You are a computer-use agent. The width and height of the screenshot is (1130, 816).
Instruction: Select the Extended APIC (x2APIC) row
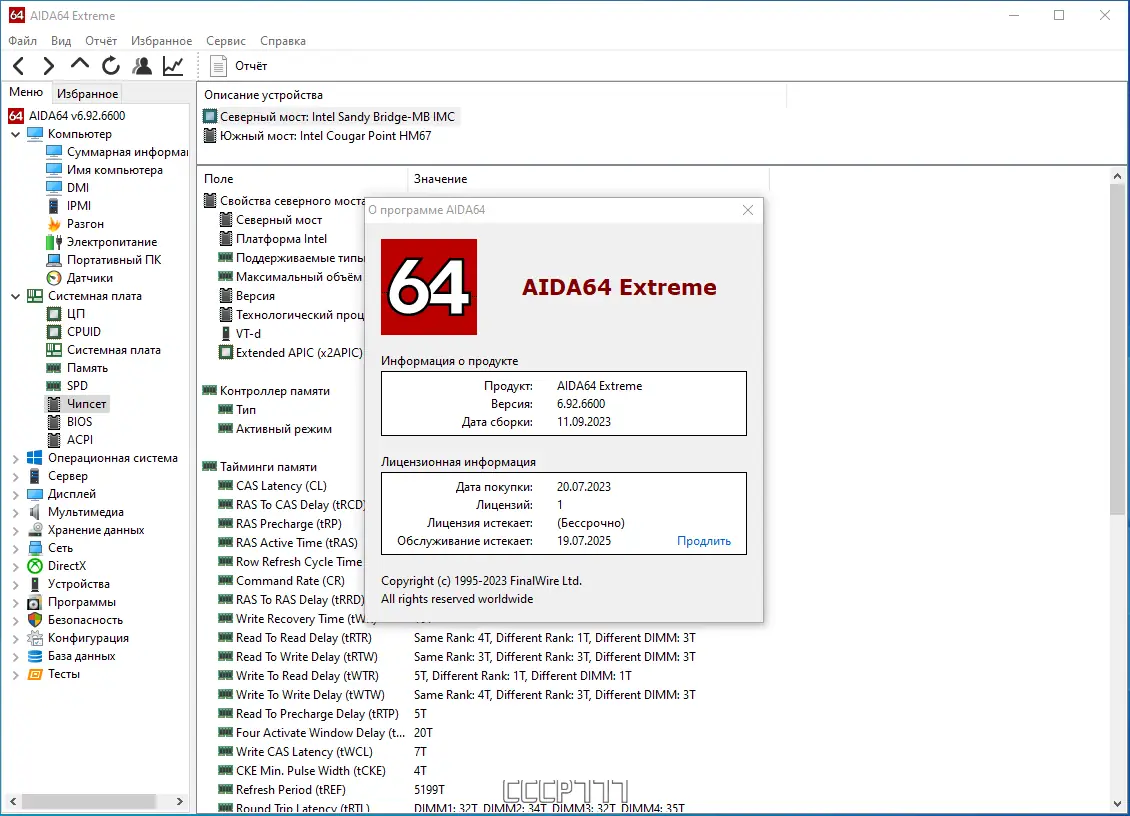[290, 352]
